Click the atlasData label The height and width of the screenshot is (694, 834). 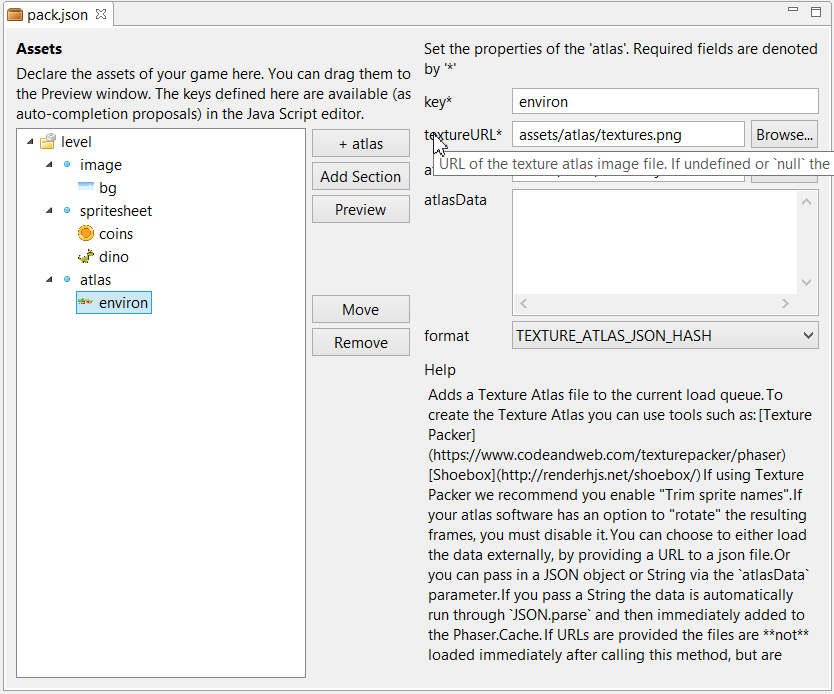[455, 200]
